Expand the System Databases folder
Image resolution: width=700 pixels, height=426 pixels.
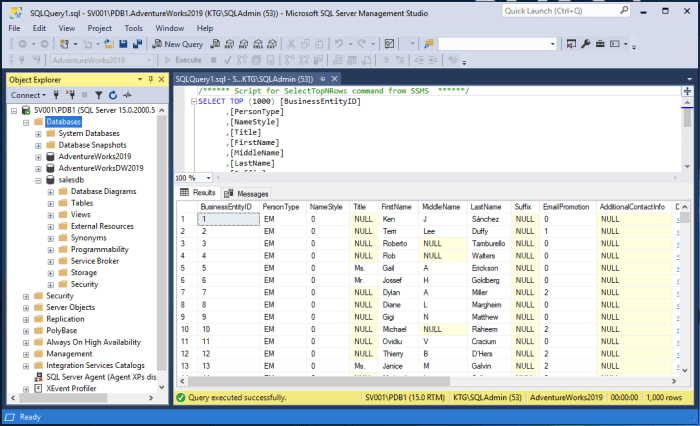tap(38, 133)
